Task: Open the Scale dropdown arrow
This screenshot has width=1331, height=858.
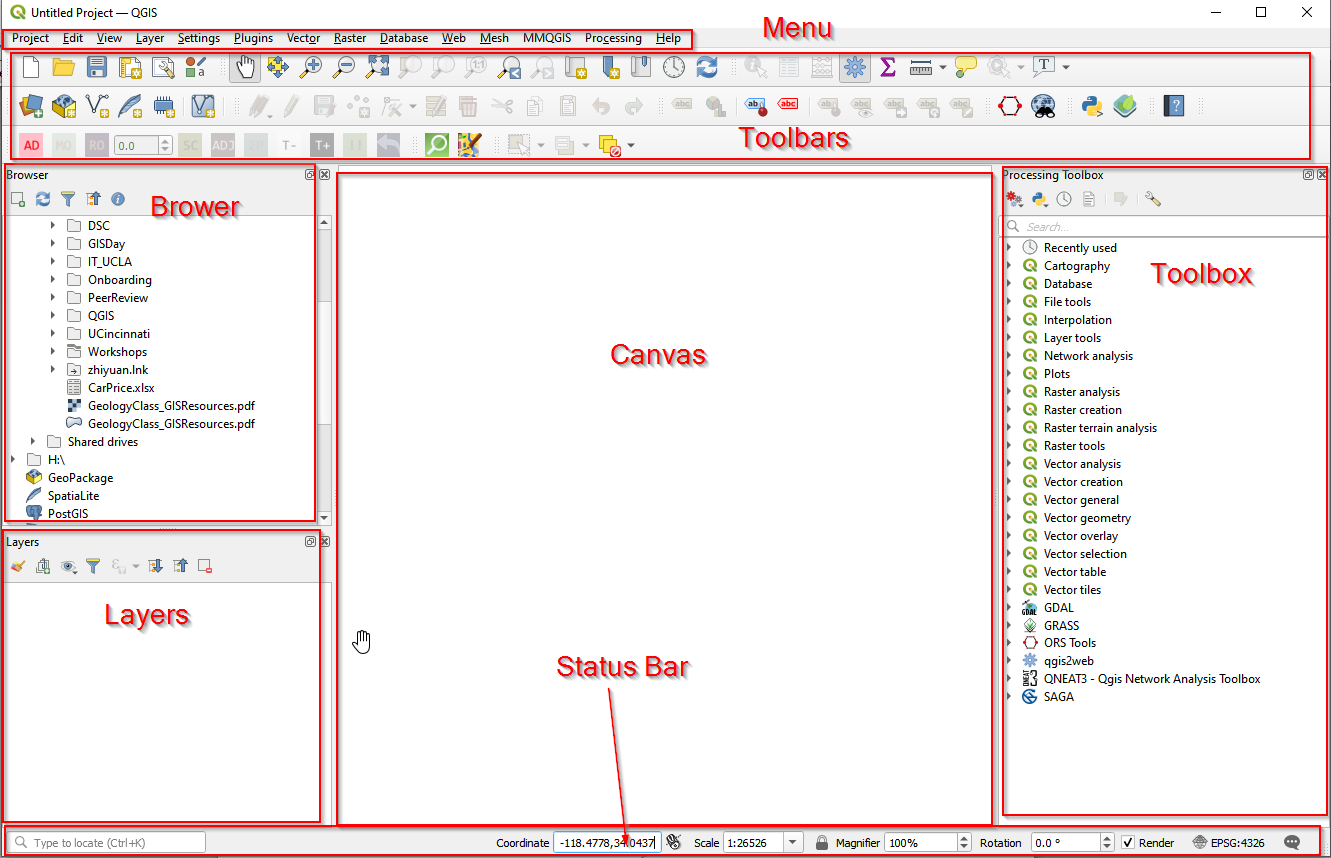Action: pos(794,843)
